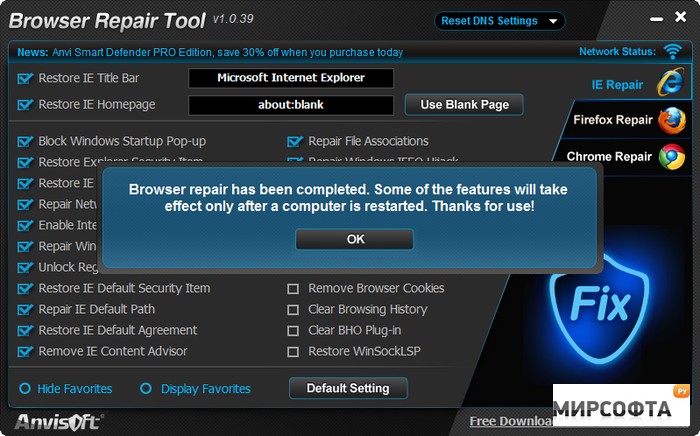Select the Hide Favorites radio button

(x=25, y=389)
